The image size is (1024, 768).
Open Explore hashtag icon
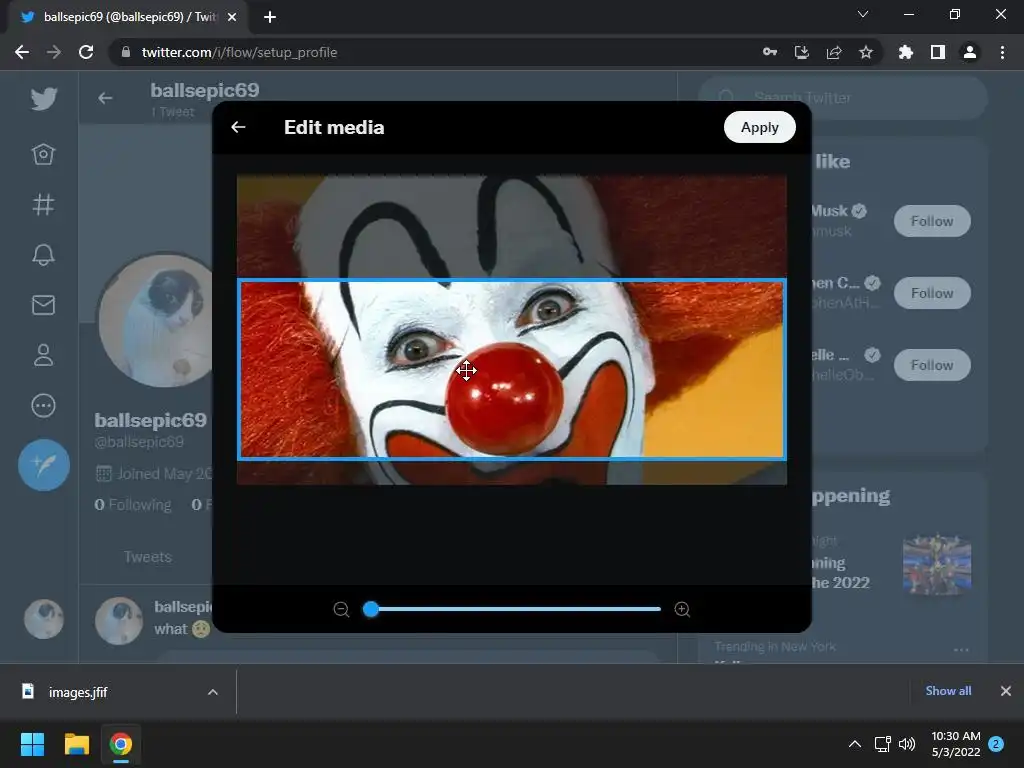43,204
